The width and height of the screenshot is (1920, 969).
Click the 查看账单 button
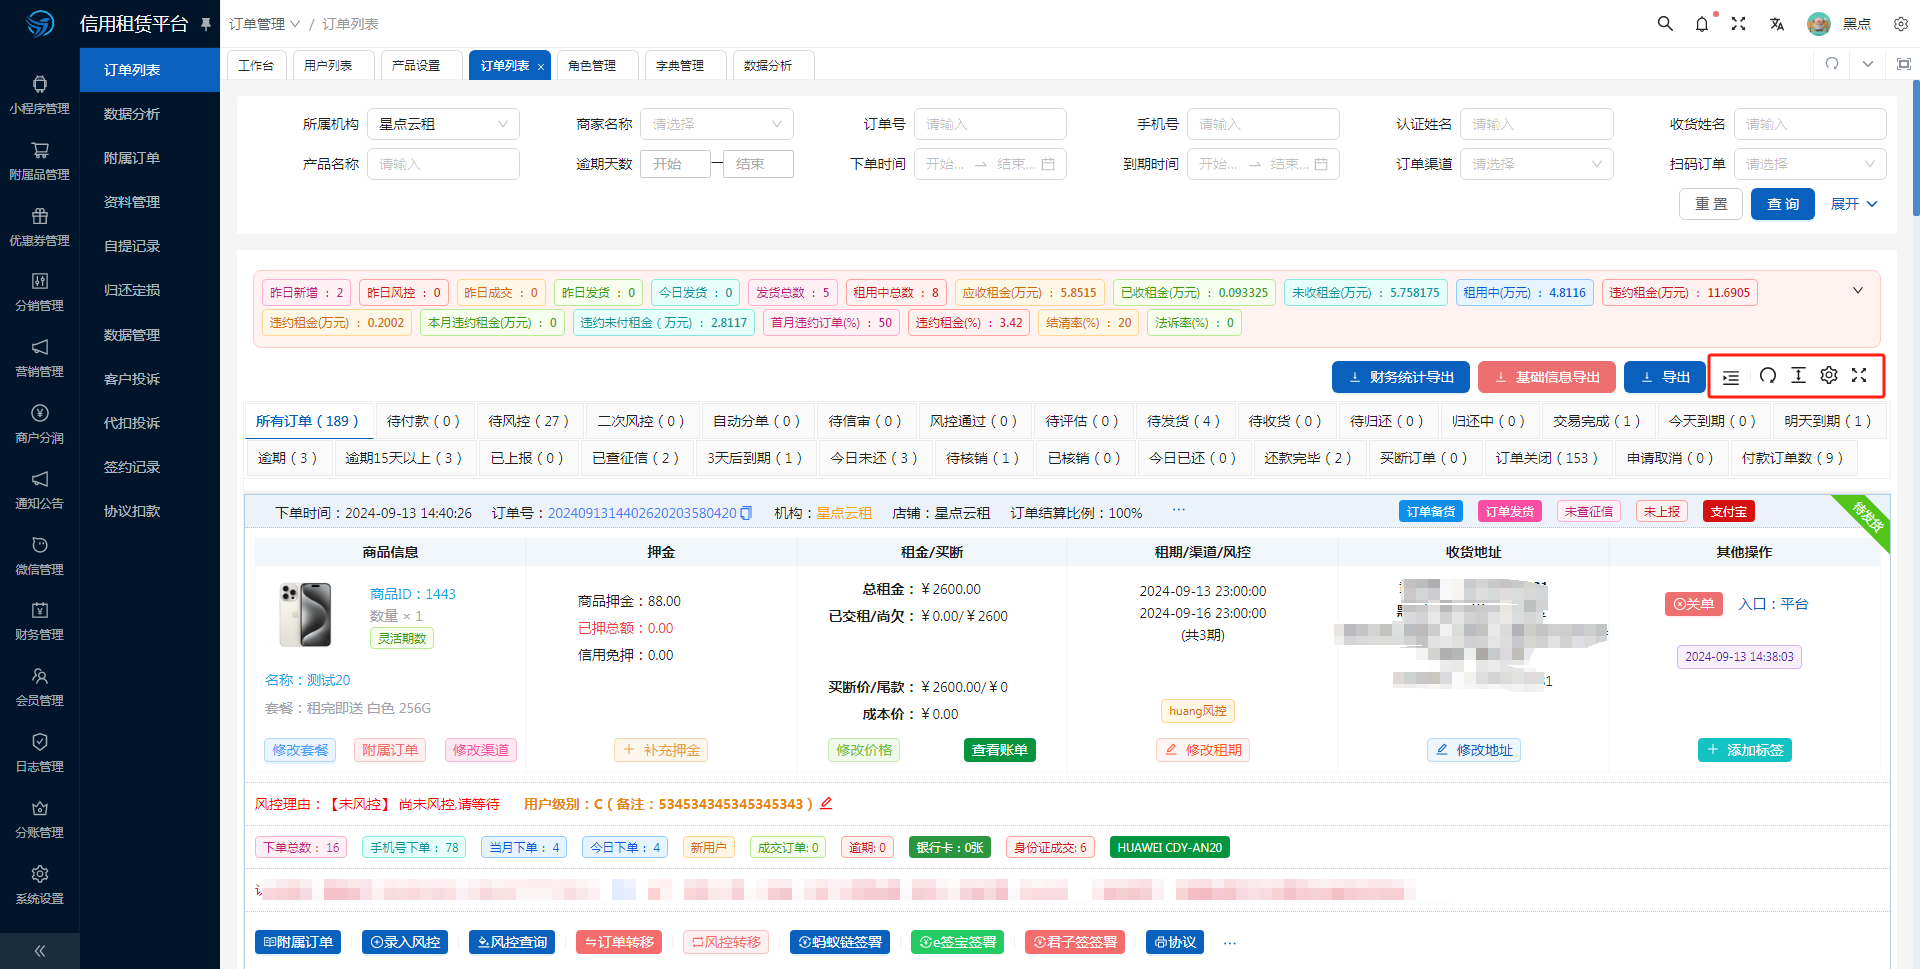click(1000, 750)
